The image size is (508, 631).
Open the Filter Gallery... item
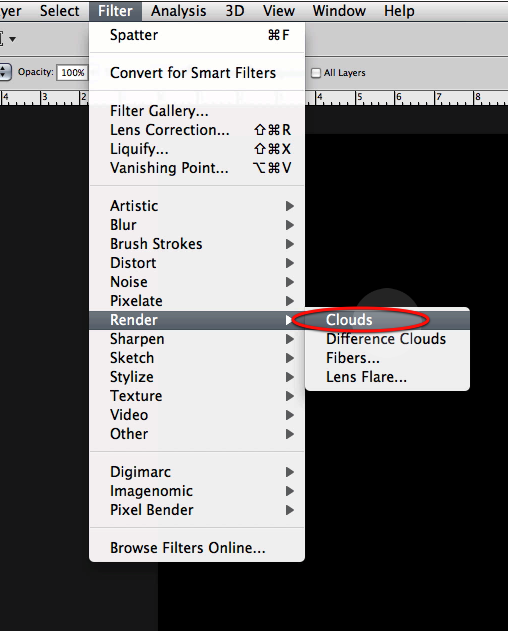coord(197,111)
